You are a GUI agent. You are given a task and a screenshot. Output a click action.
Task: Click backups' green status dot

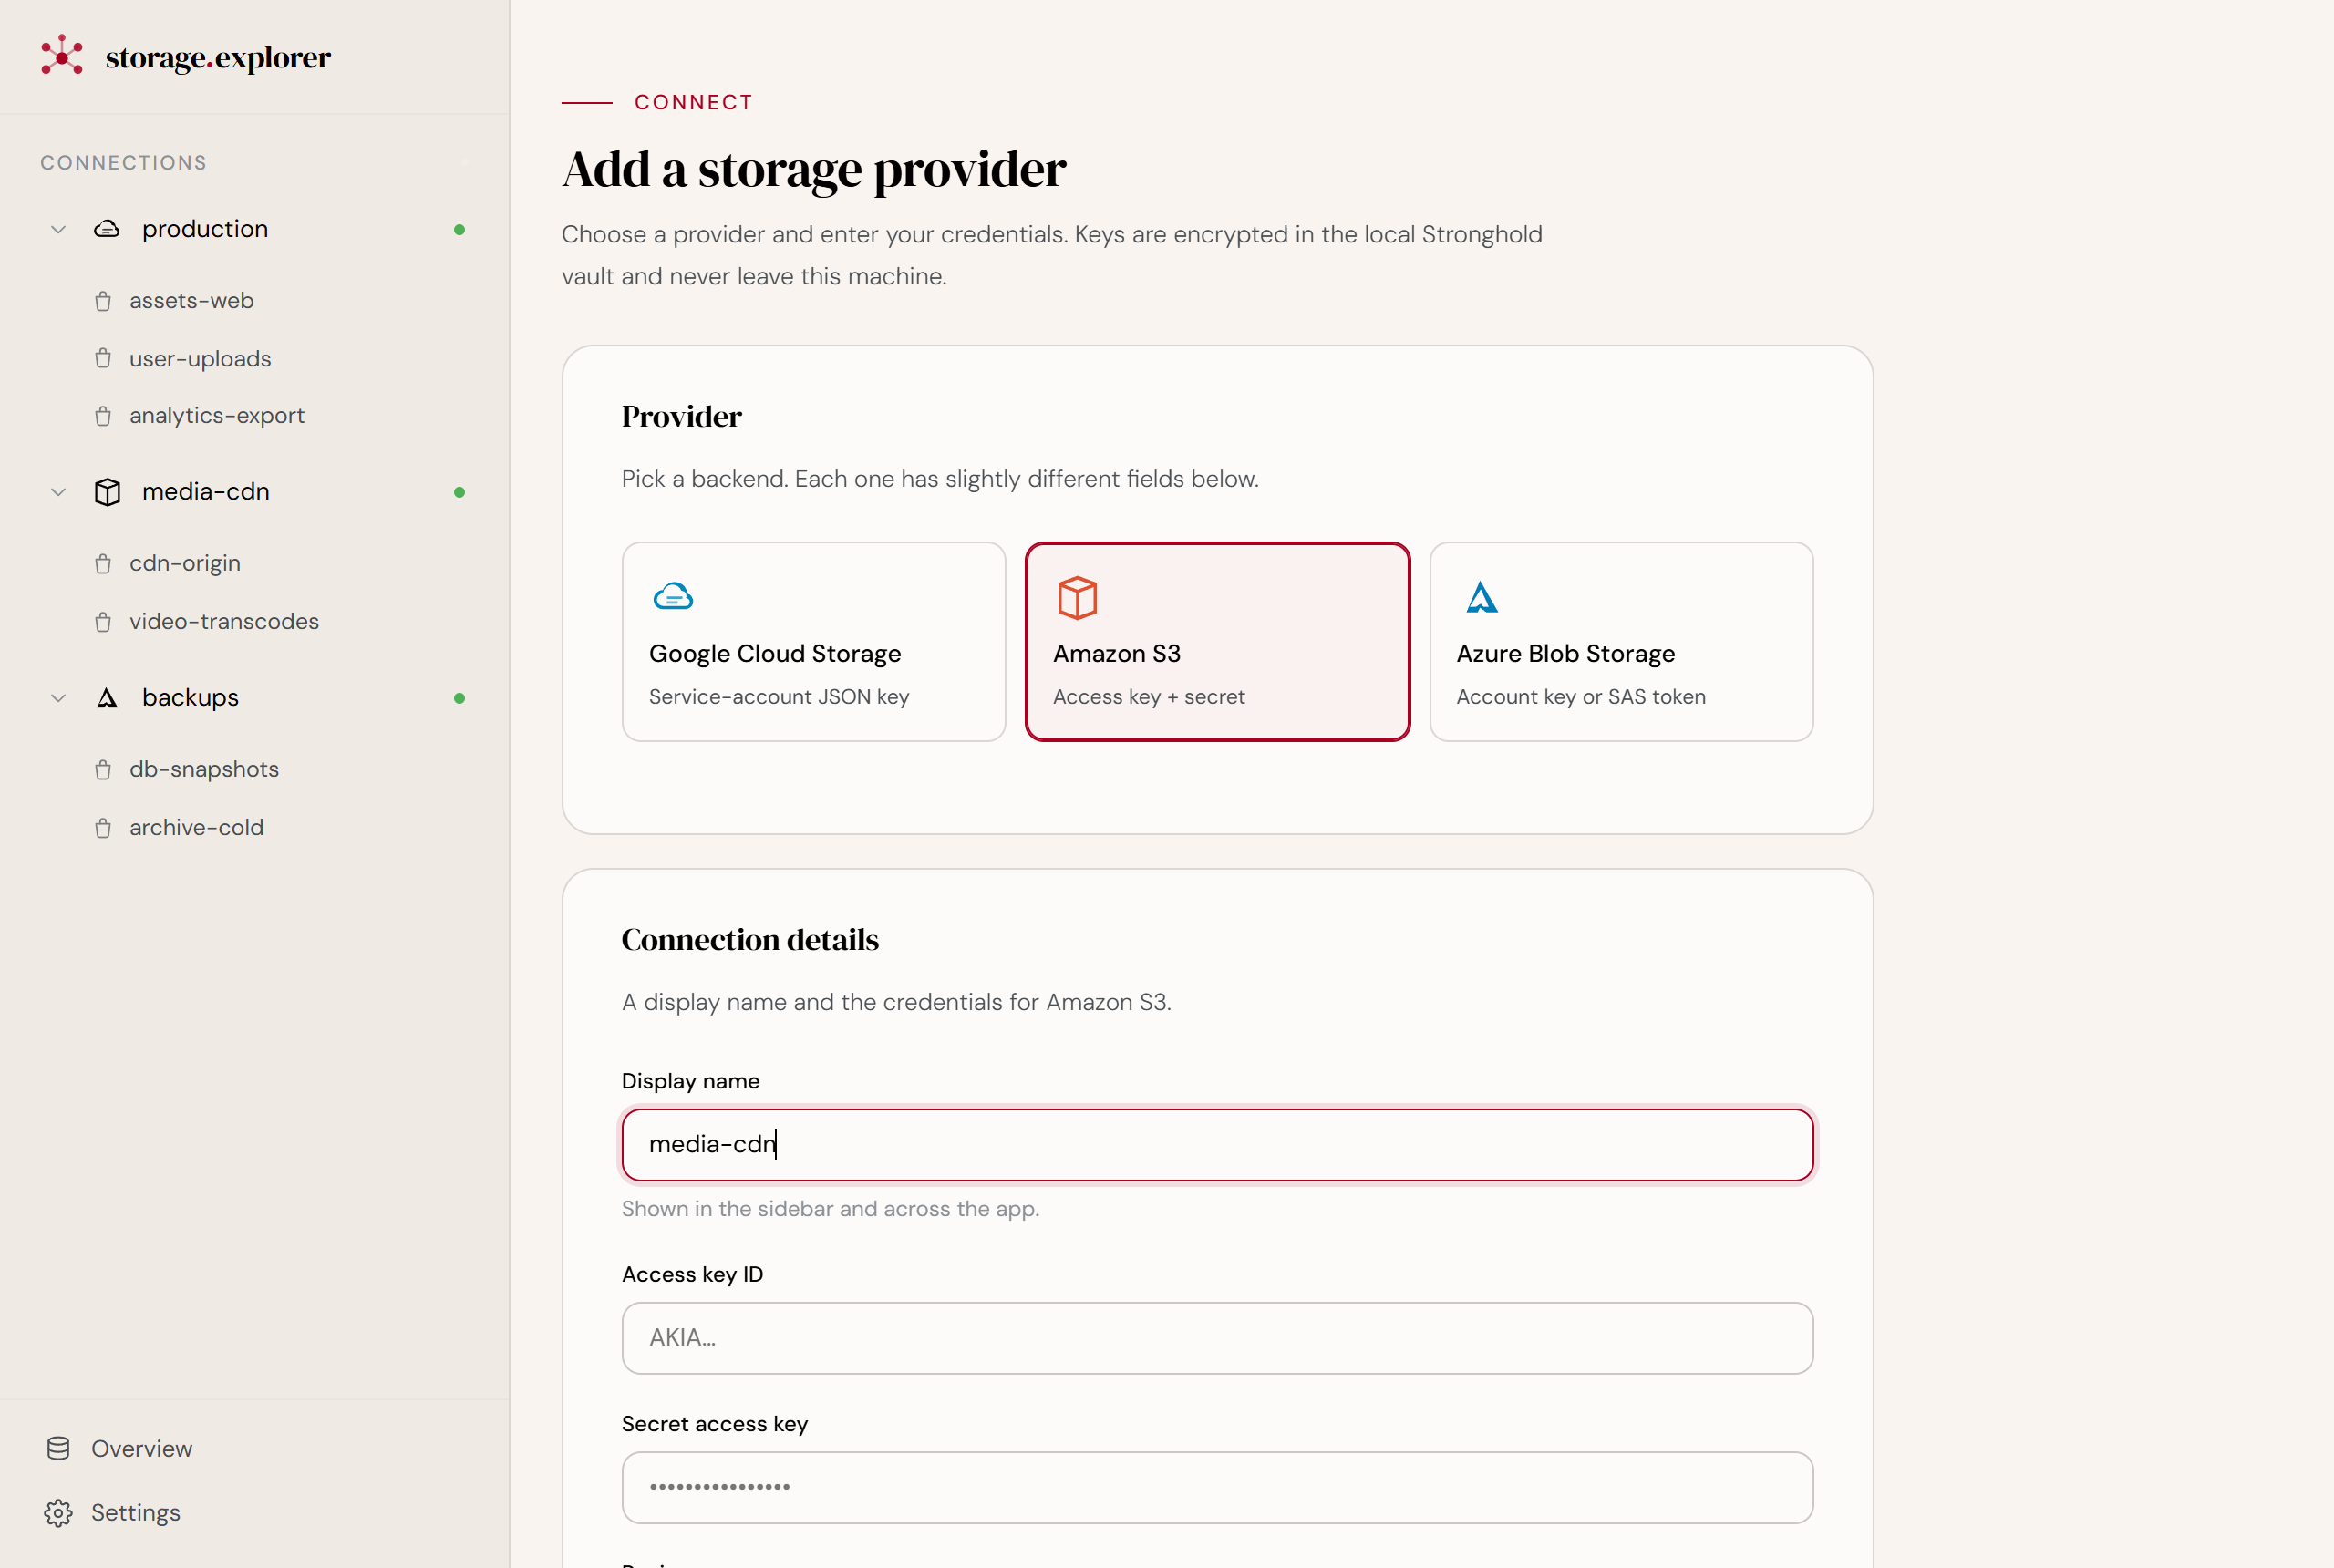click(459, 698)
